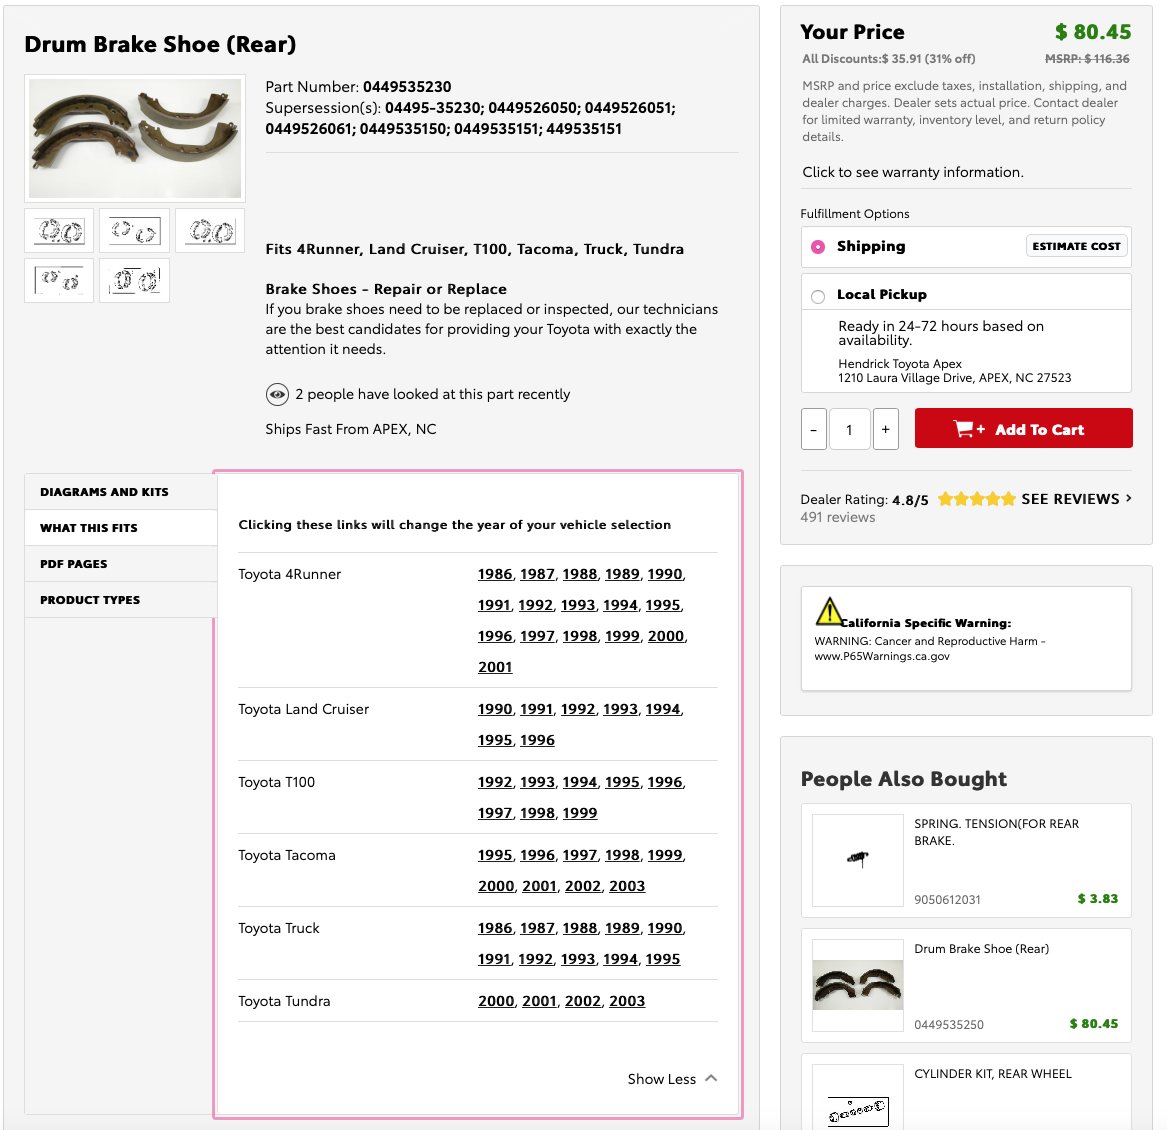Choose 2000 for Toyota Tacoma

[496, 886]
